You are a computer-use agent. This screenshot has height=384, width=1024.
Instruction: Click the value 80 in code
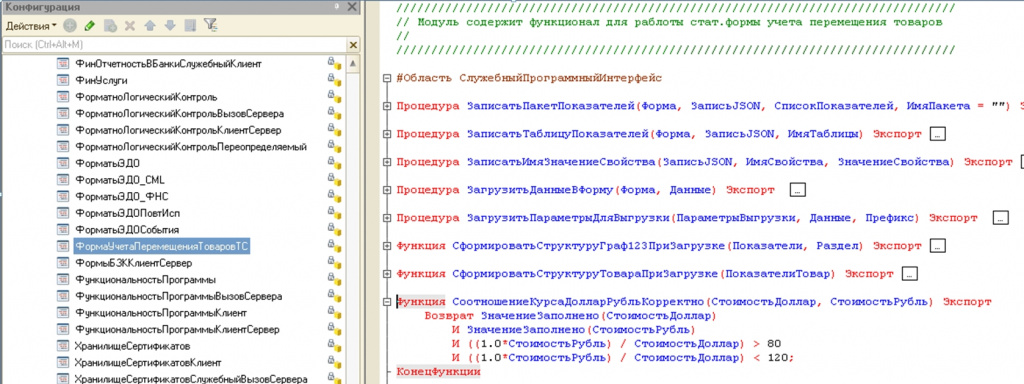point(775,344)
